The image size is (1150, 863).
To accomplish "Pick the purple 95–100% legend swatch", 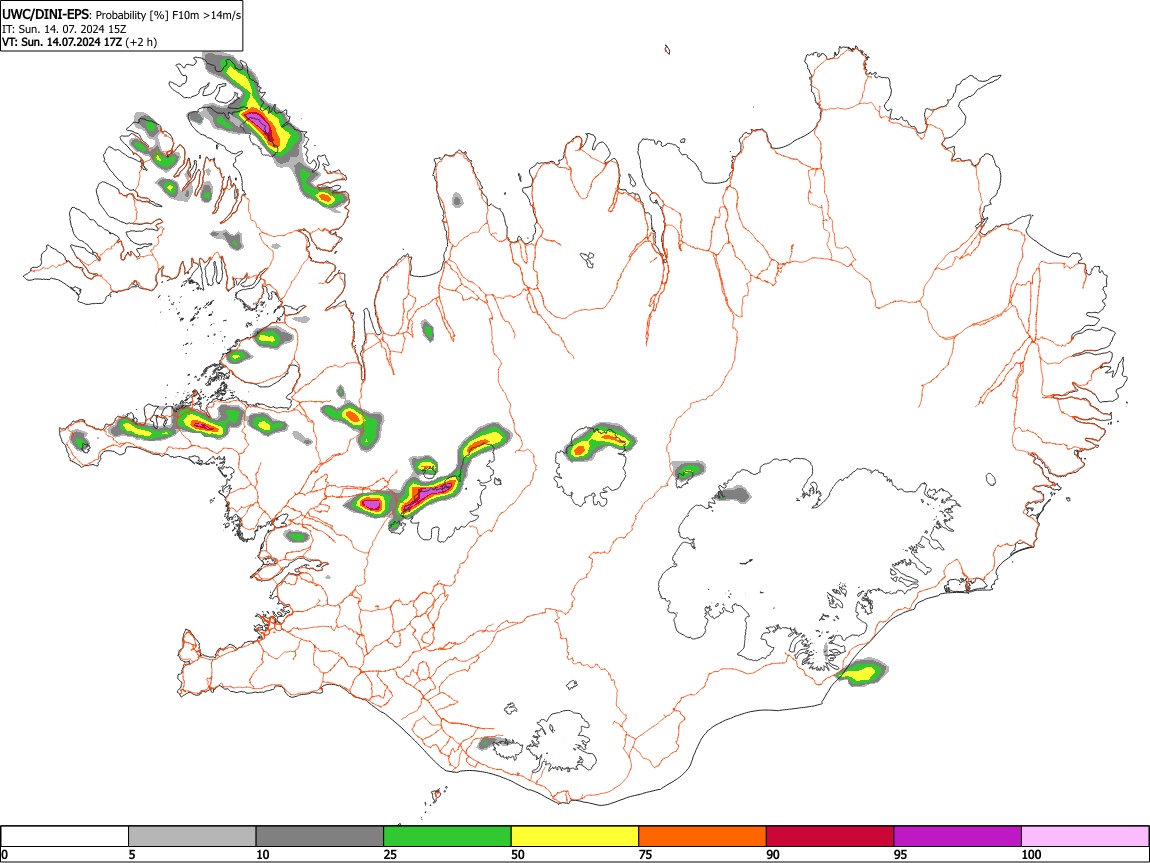I will (x=958, y=837).
